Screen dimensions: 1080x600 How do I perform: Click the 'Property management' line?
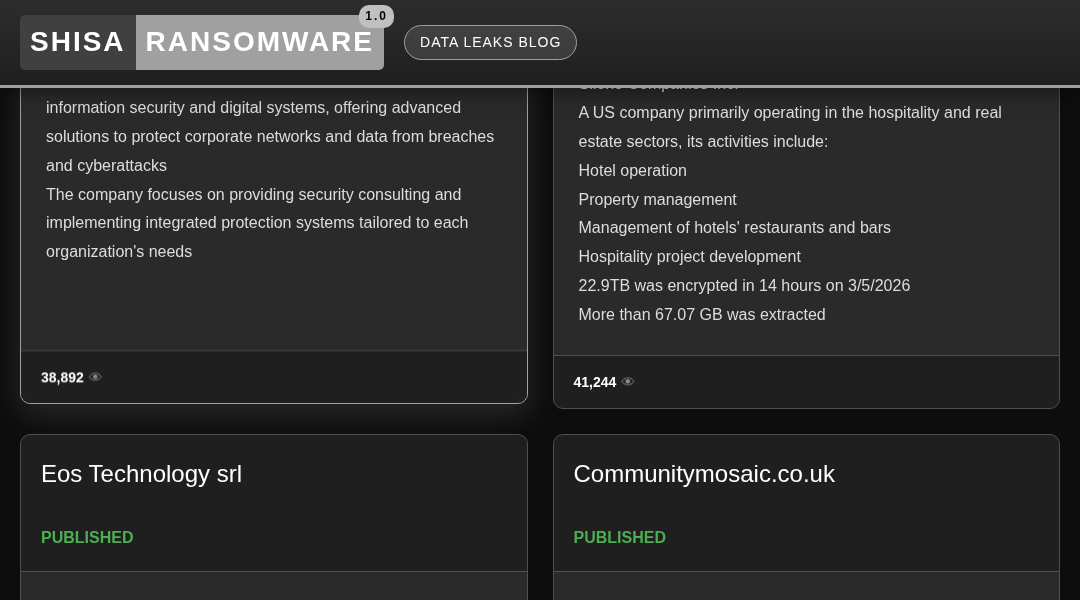click(x=657, y=199)
